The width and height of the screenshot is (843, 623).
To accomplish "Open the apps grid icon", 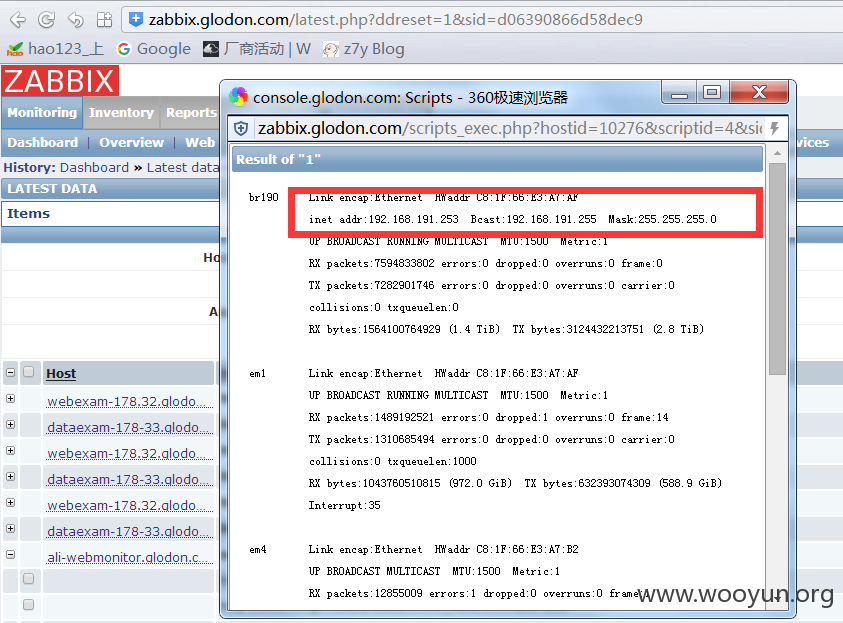I will [x=104, y=20].
